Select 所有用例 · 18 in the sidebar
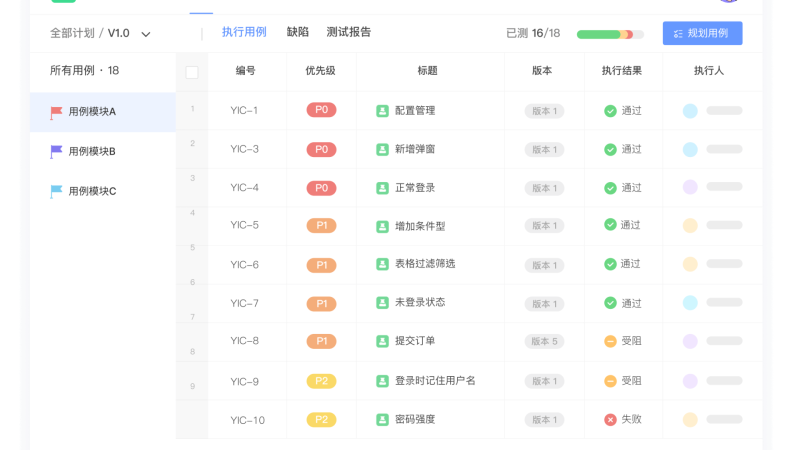 pos(84,70)
